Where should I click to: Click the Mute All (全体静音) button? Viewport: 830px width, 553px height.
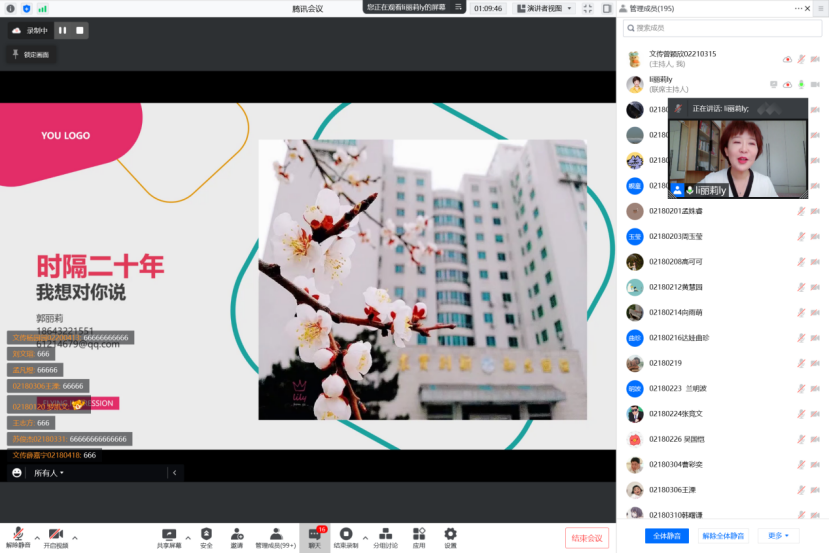(x=666, y=536)
